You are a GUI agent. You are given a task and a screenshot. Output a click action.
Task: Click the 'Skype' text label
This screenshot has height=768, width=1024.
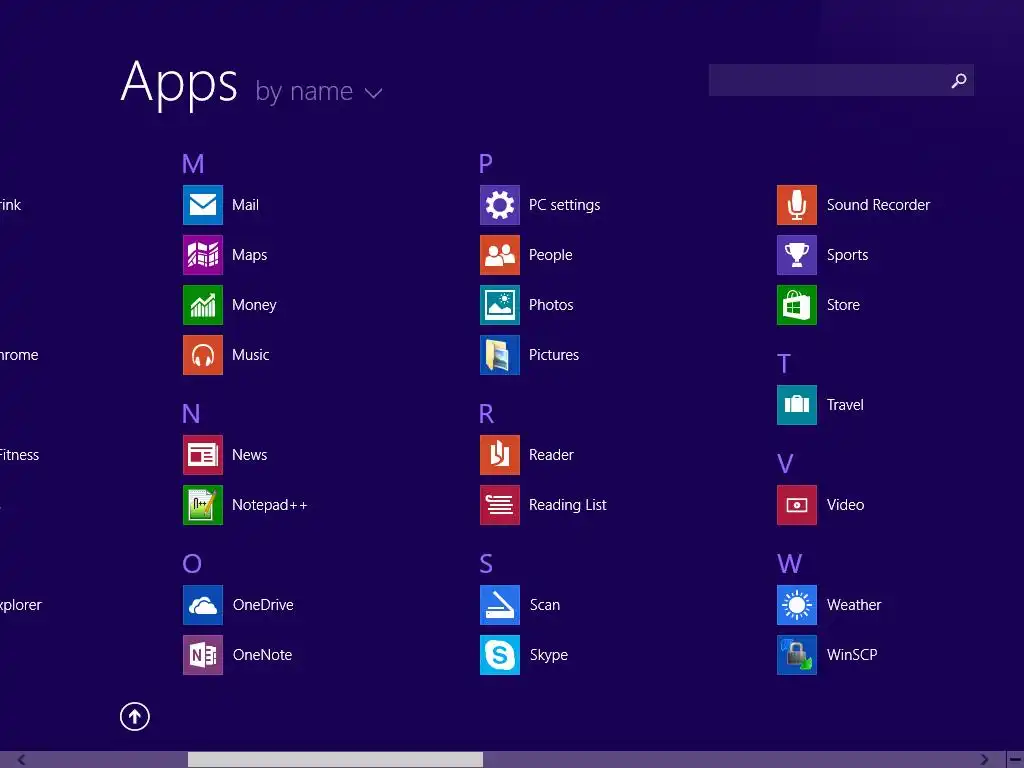(549, 655)
